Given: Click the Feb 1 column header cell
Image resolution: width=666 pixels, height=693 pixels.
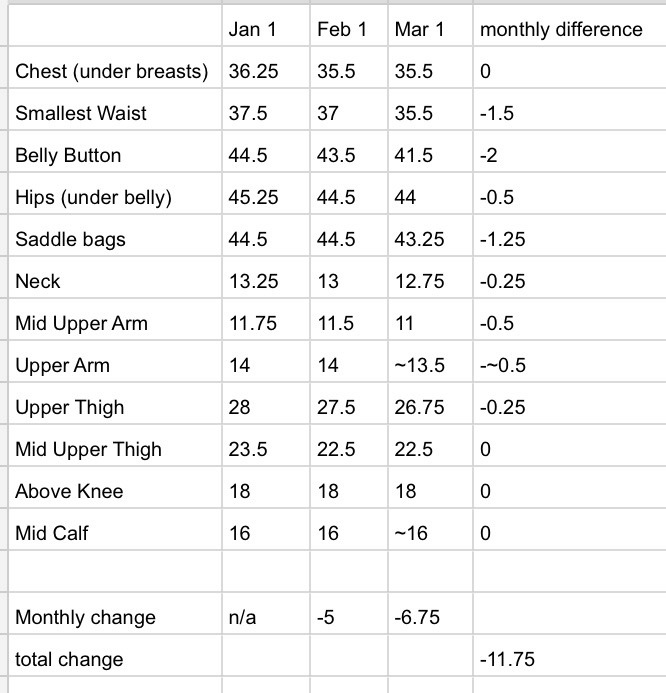Looking at the screenshot, I should (x=342, y=29).
